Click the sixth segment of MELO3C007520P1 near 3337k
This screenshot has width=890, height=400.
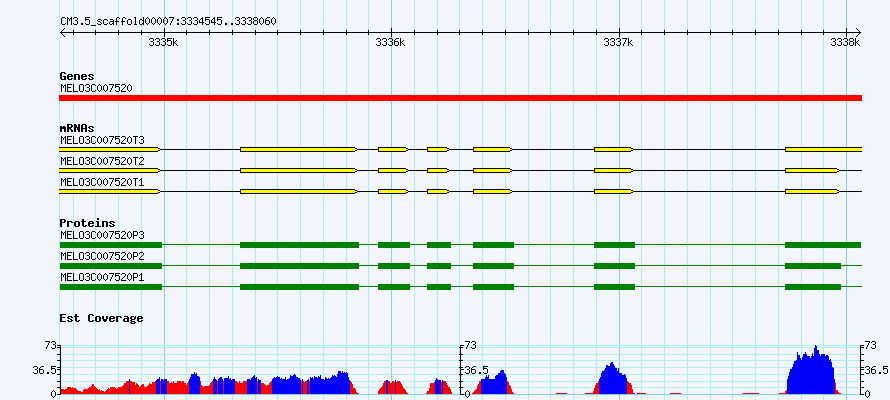click(x=614, y=287)
